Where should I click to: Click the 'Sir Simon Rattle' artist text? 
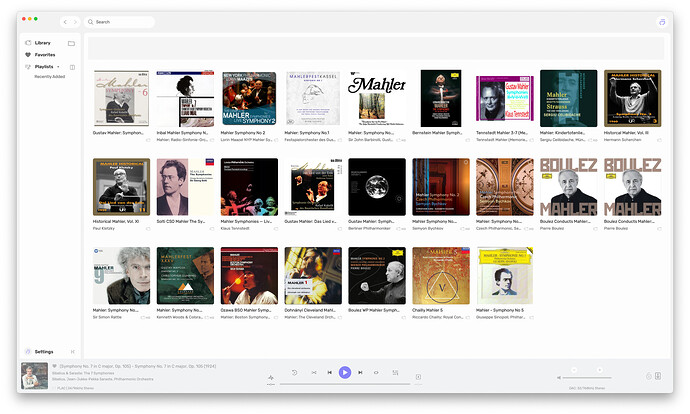[x=107, y=317]
